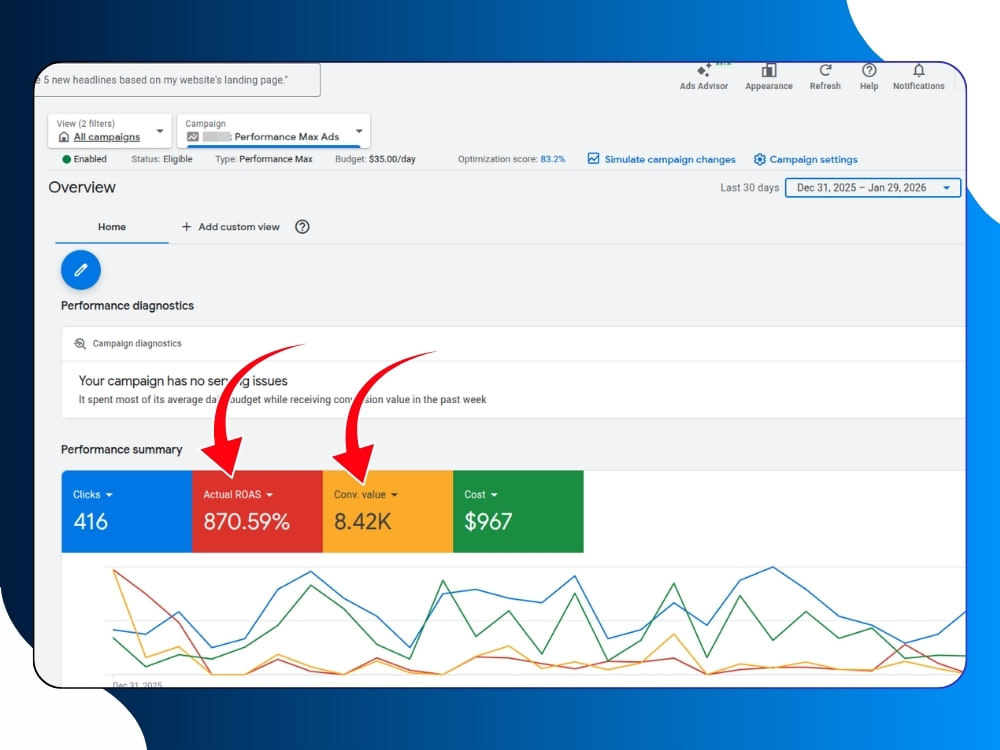Image resolution: width=1000 pixels, height=750 pixels.
Task: Click the 'Performance summary' heading
Action: (x=121, y=450)
